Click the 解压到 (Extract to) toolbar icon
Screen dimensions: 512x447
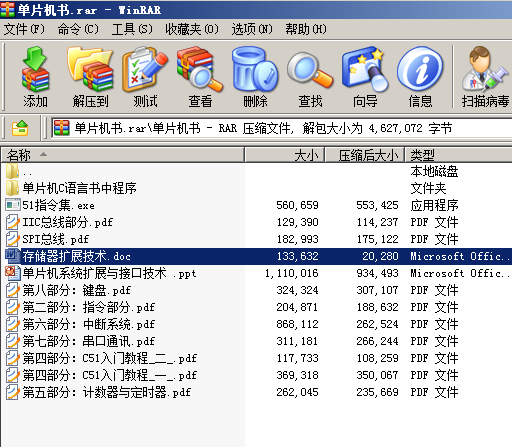click(90, 69)
